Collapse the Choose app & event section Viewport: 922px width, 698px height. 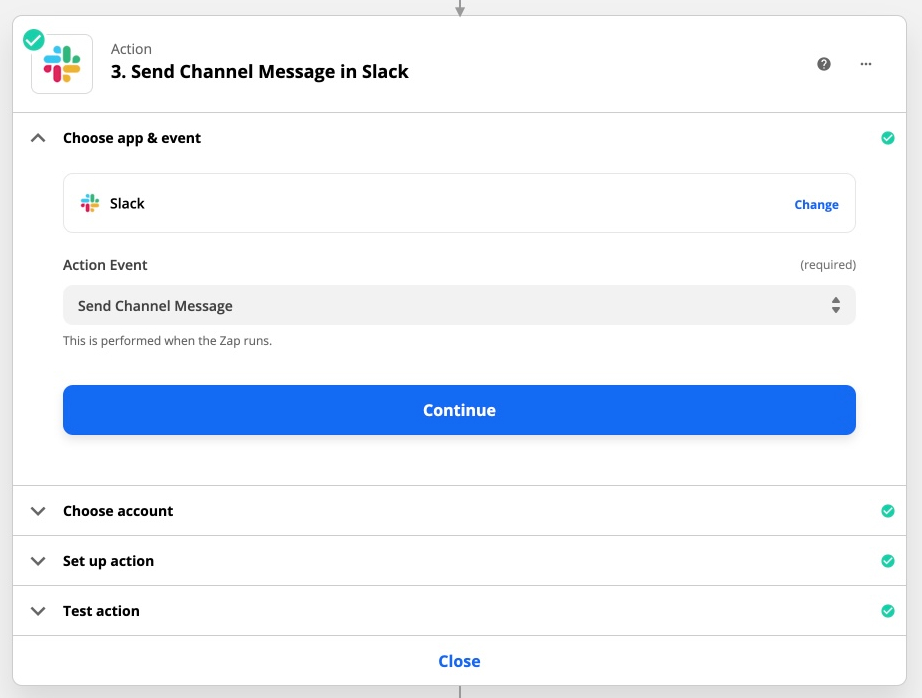pos(38,138)
